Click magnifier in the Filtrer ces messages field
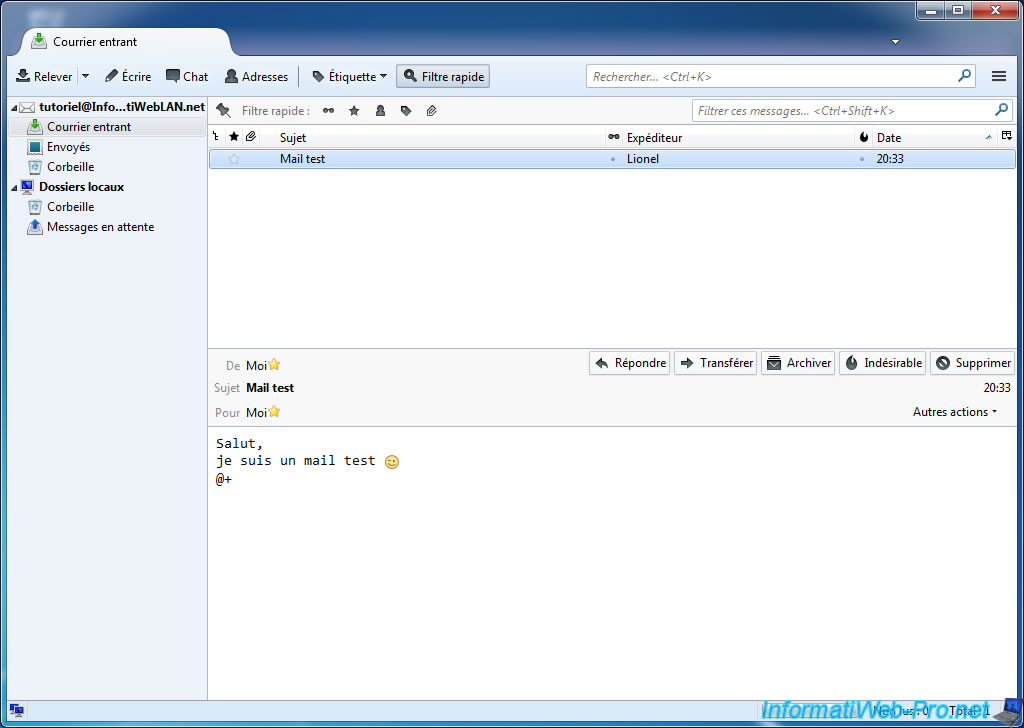Viewport: 1024px width, 728px height. (1001, 110)
